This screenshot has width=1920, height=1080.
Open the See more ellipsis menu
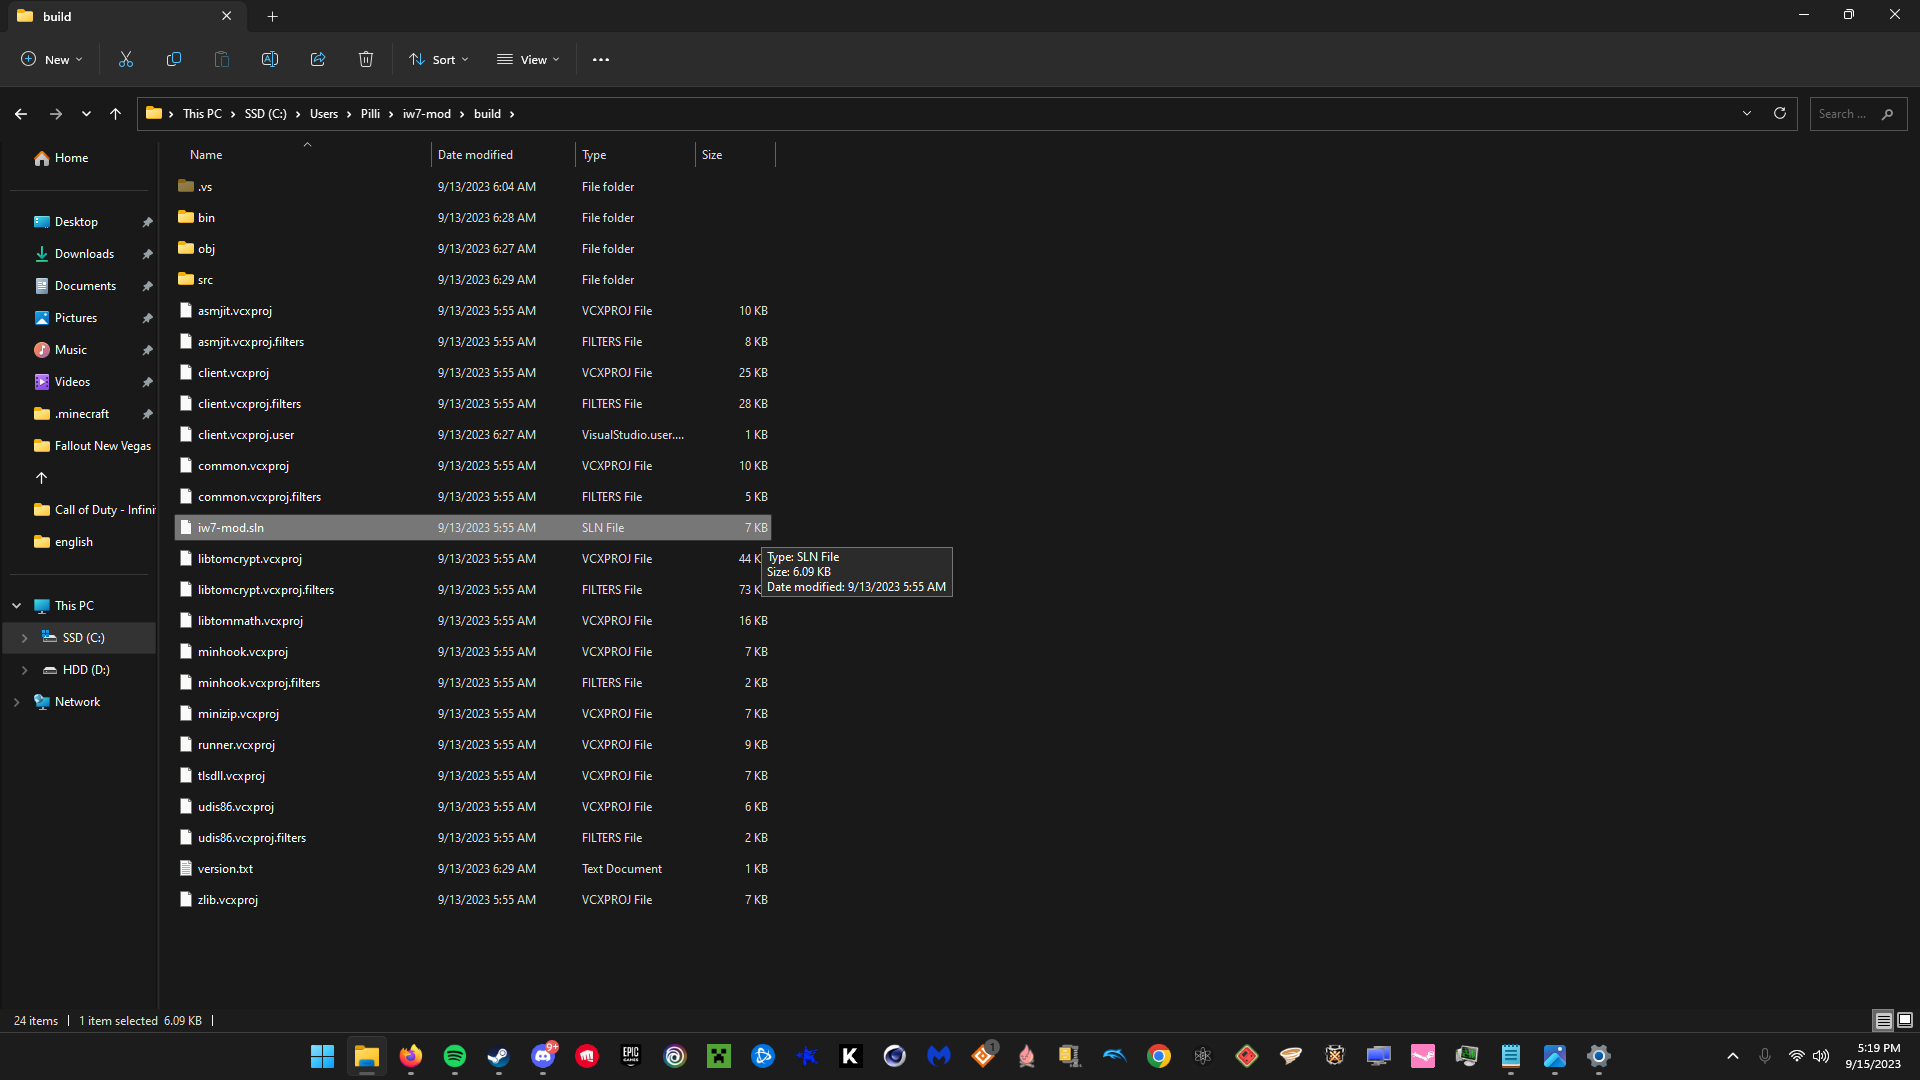(x=601, y=60)
